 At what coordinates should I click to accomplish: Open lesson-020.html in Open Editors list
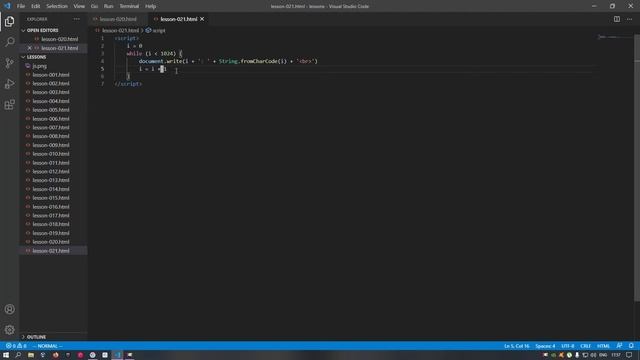tap(60, 39)
